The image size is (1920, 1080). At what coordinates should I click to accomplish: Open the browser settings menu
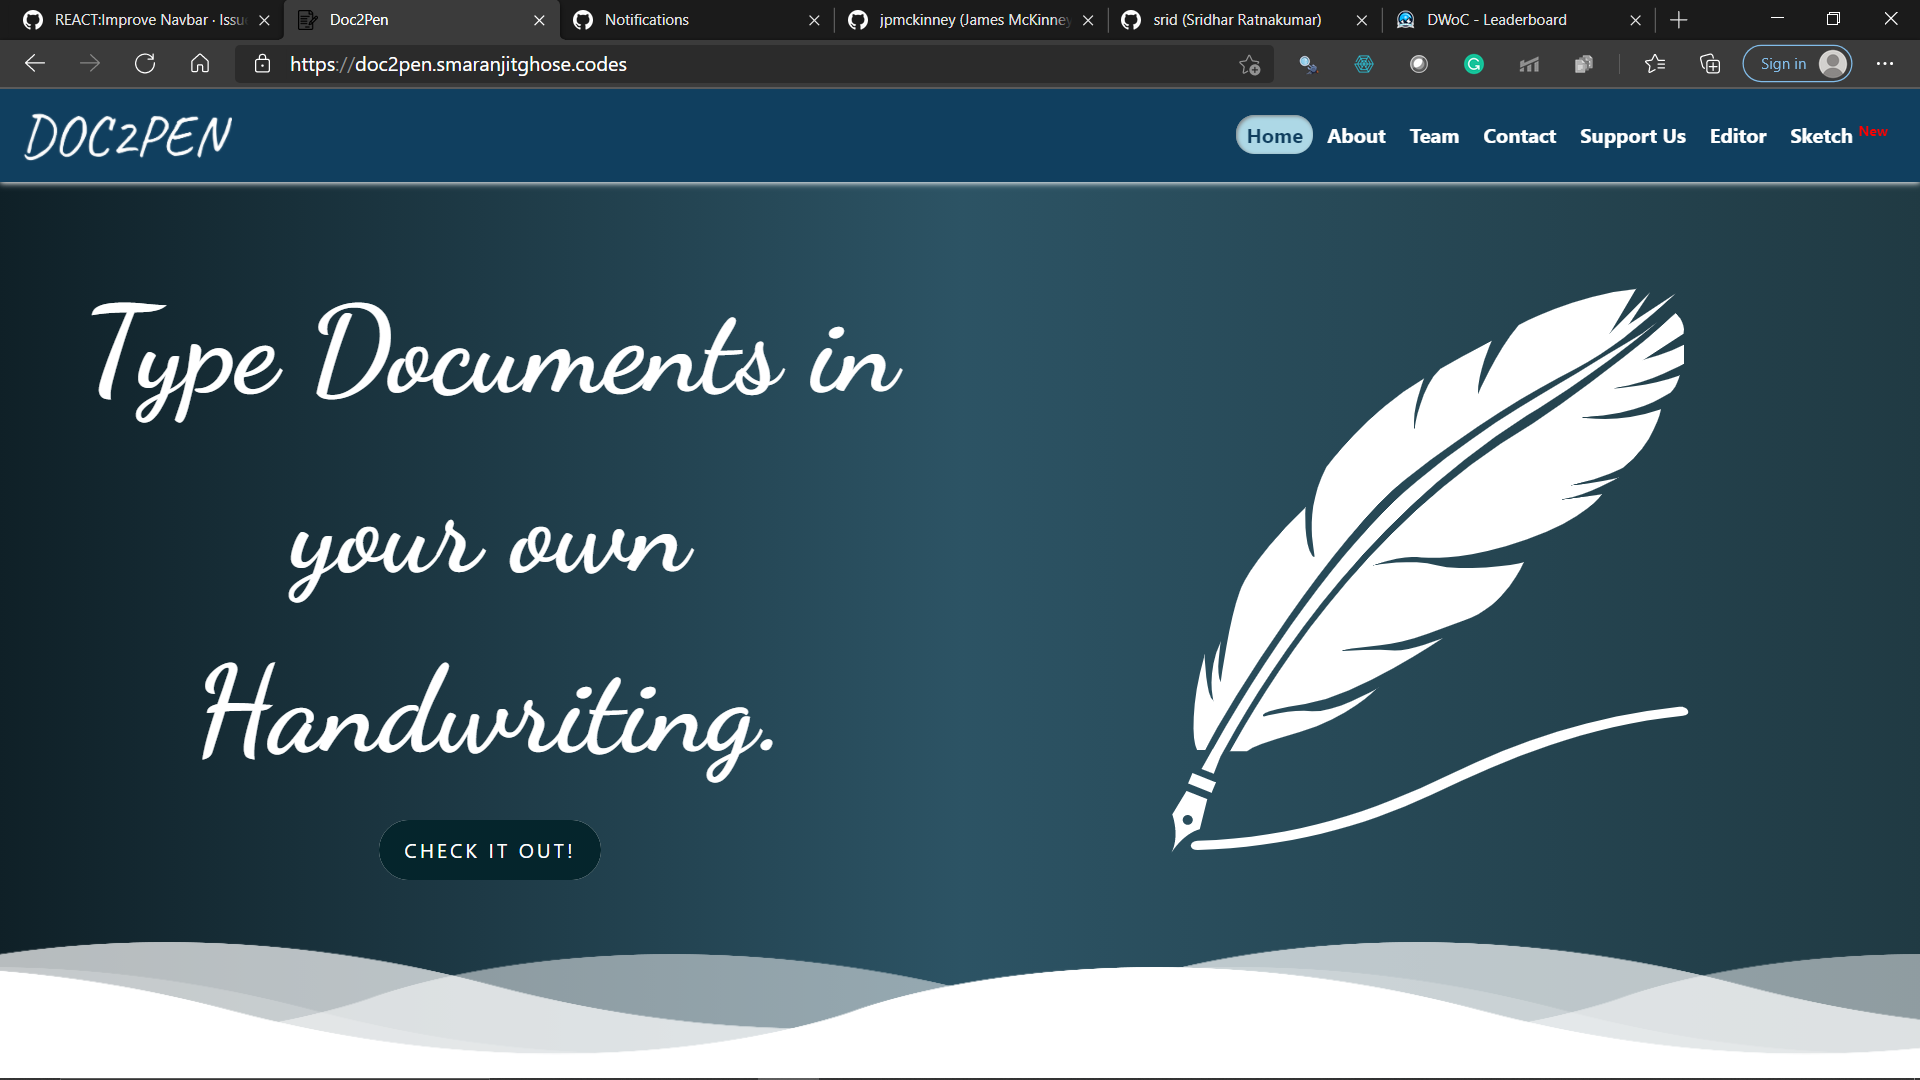1886,63
